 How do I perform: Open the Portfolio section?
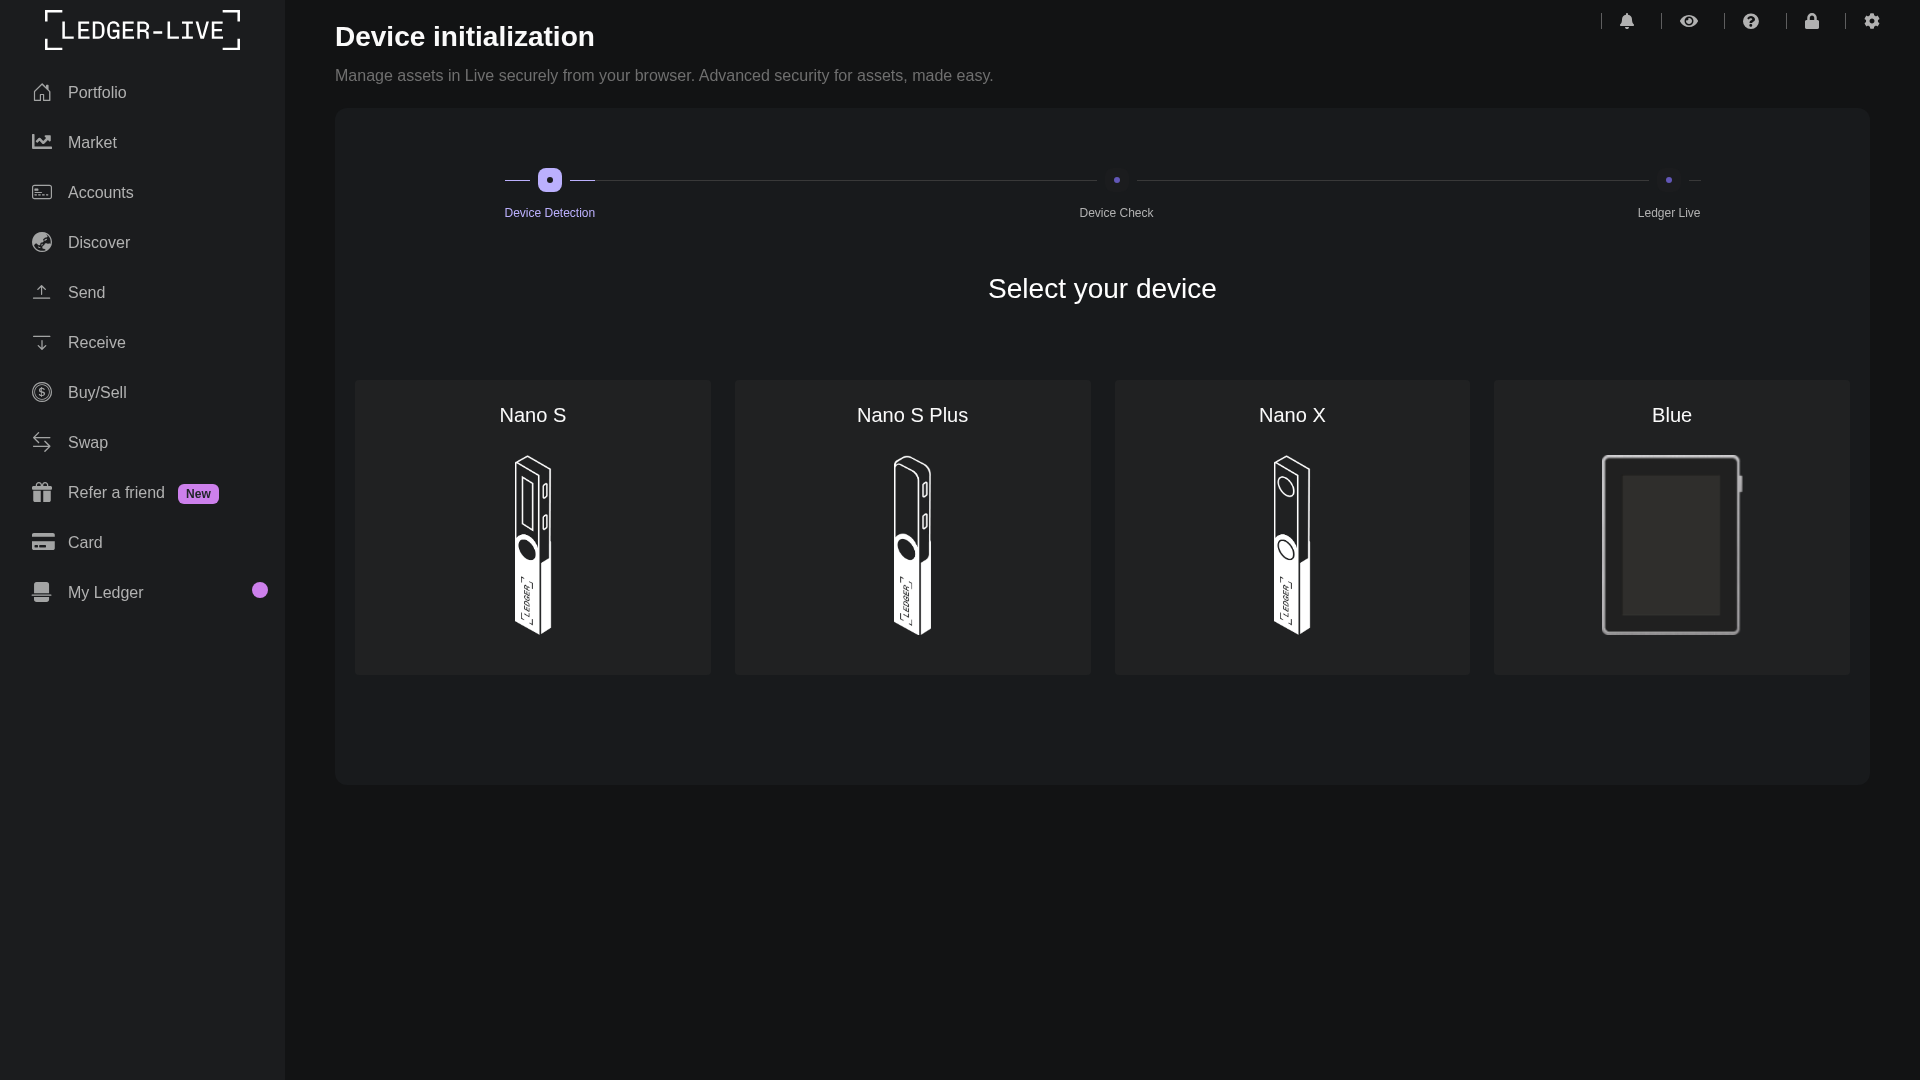(x=97, y=92)
